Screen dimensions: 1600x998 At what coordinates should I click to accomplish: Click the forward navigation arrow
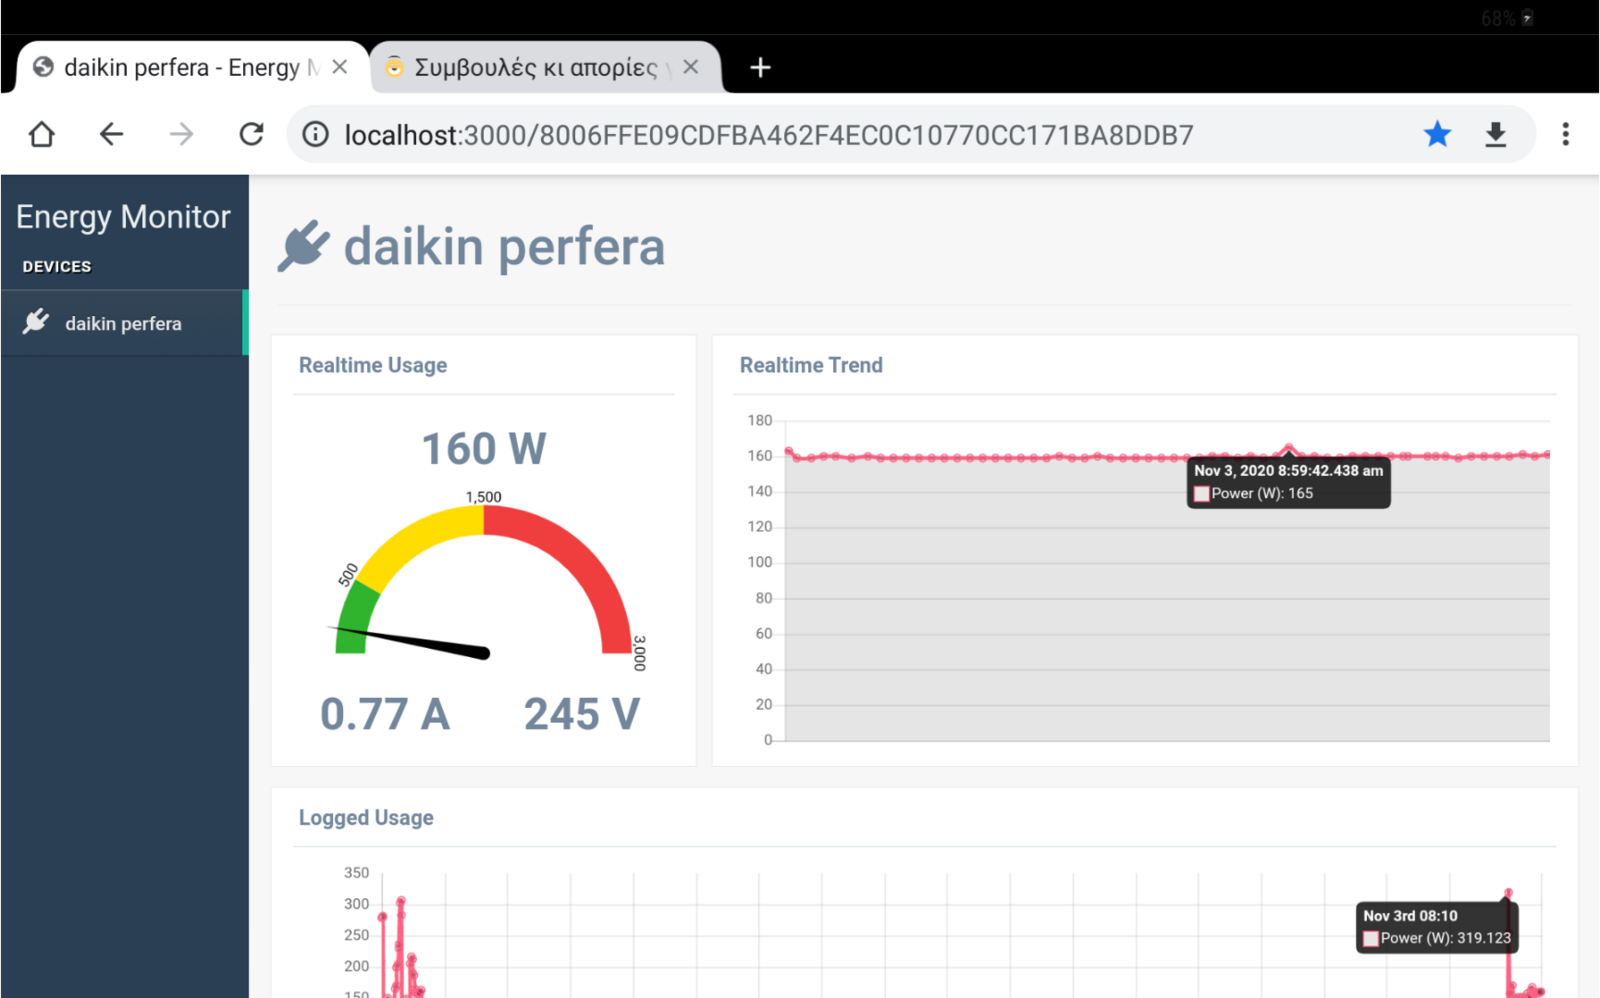pyautogui.click(x=181, y=134)
